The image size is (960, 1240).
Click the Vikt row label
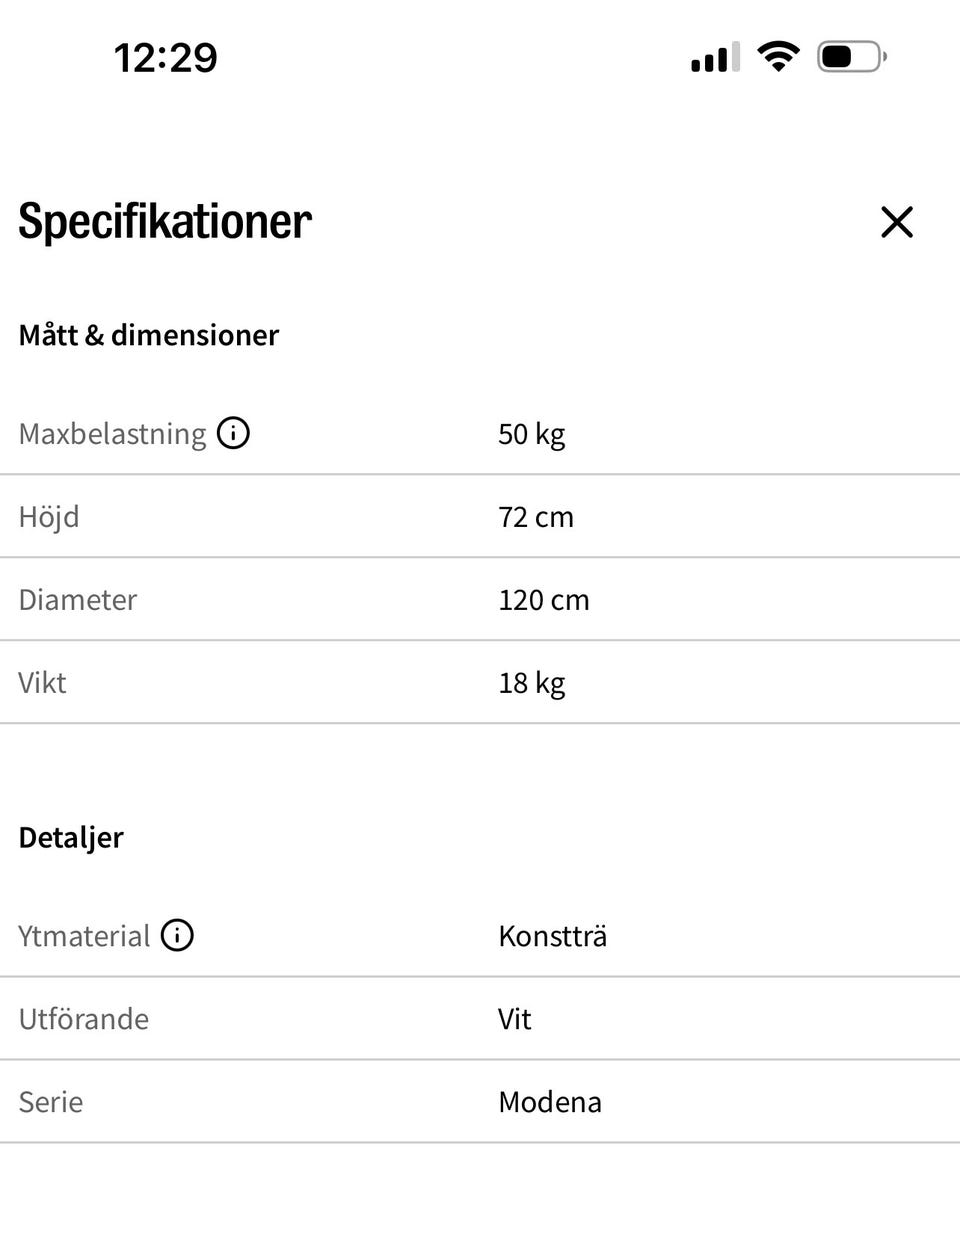(42, 683)
